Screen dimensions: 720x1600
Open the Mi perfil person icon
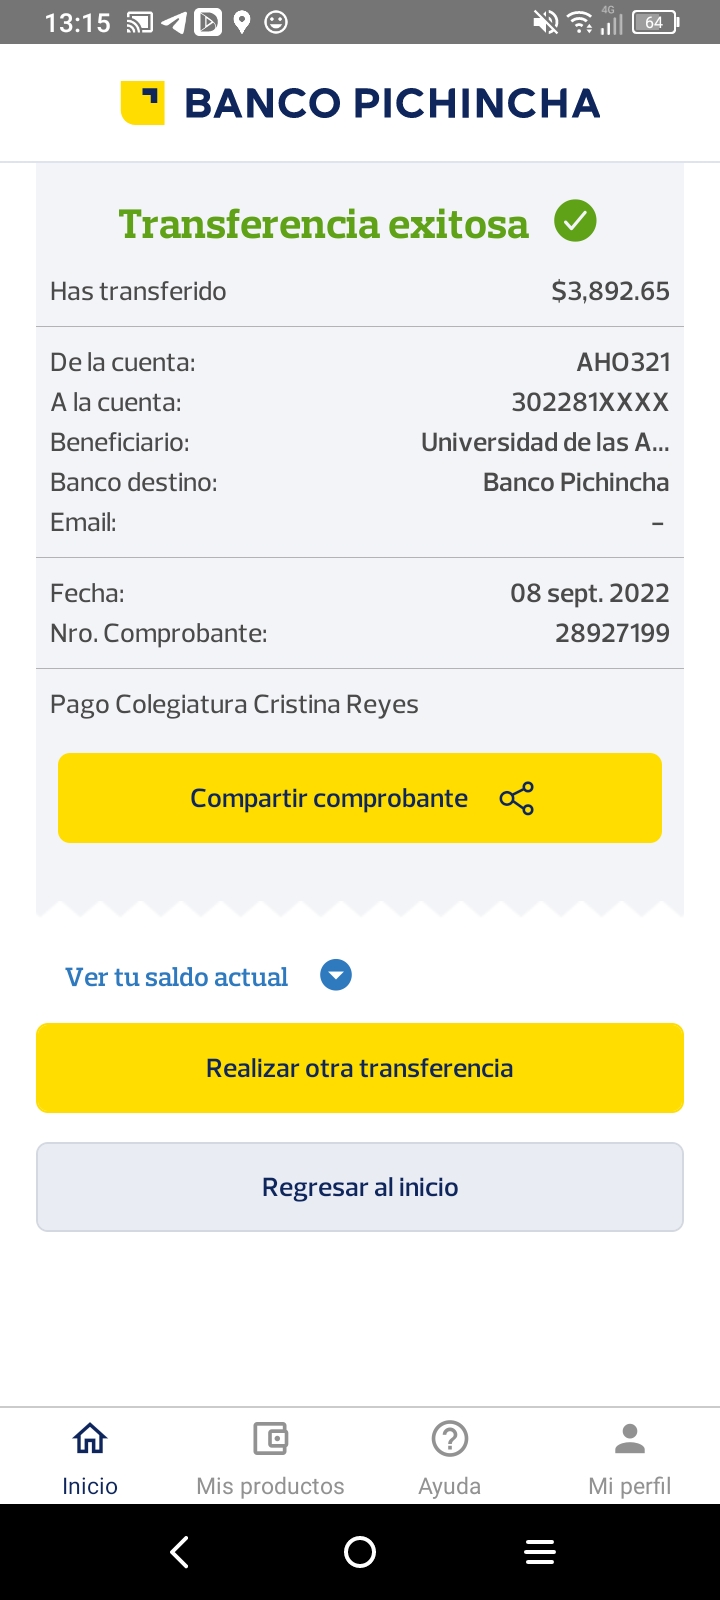coord(630,1439)
